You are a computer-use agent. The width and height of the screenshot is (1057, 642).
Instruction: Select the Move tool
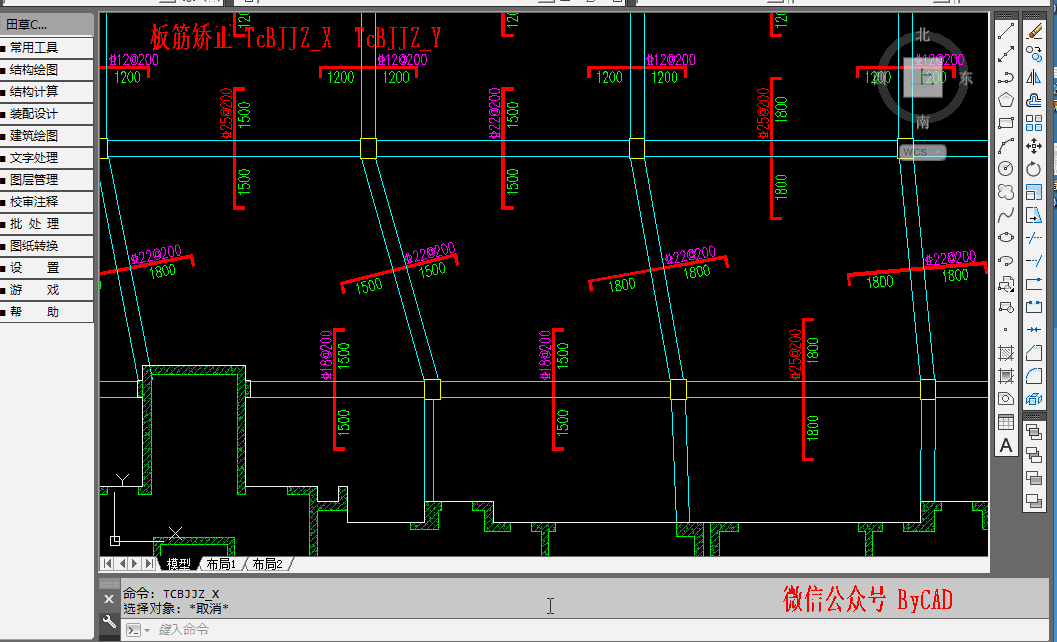point(1034,146)
